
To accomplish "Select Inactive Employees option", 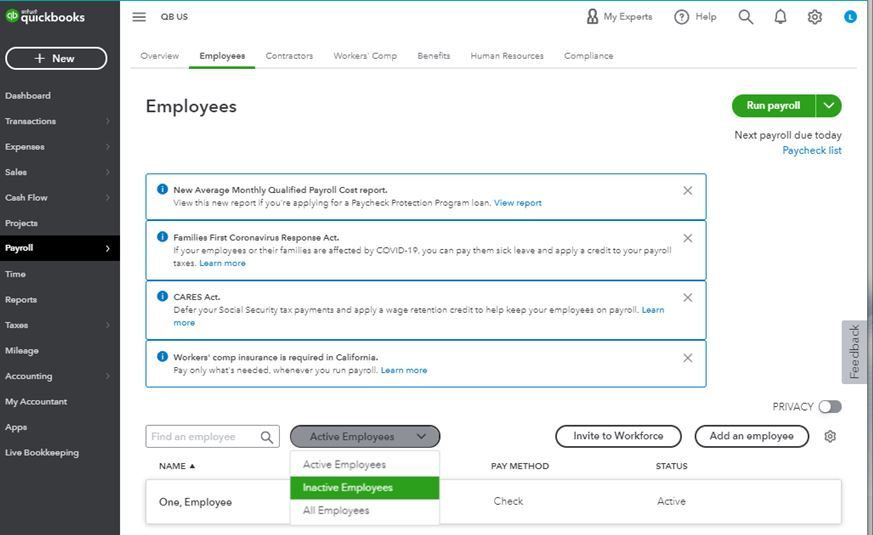I will coord(365,488).
